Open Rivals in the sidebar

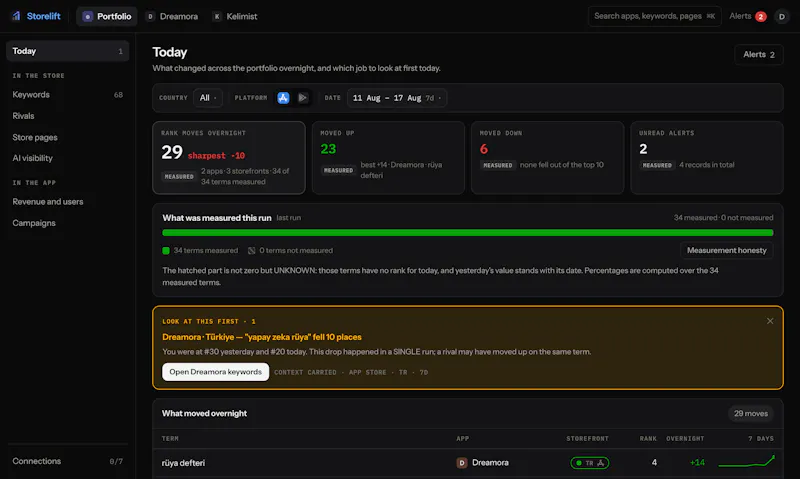tap(67, 116)
